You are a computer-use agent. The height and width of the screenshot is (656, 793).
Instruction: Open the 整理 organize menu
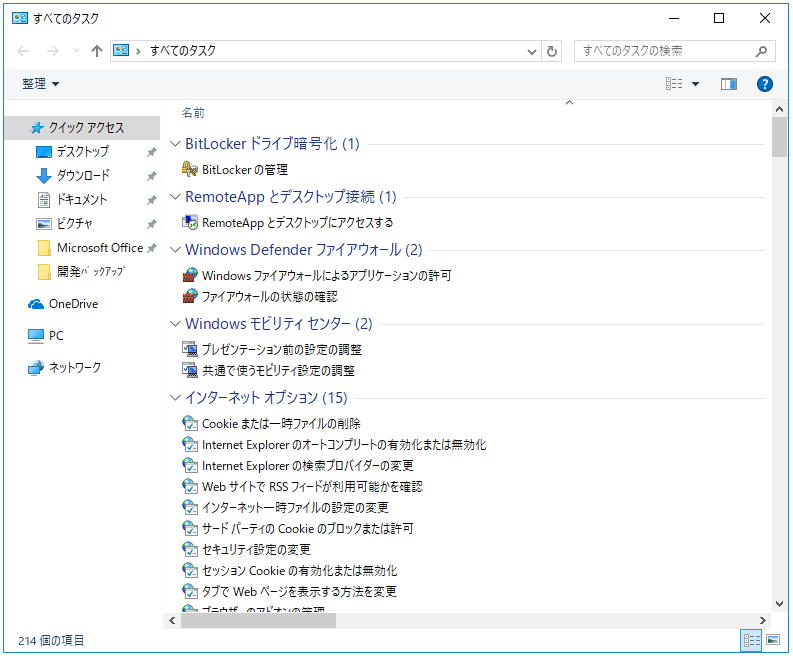point(40,83)
